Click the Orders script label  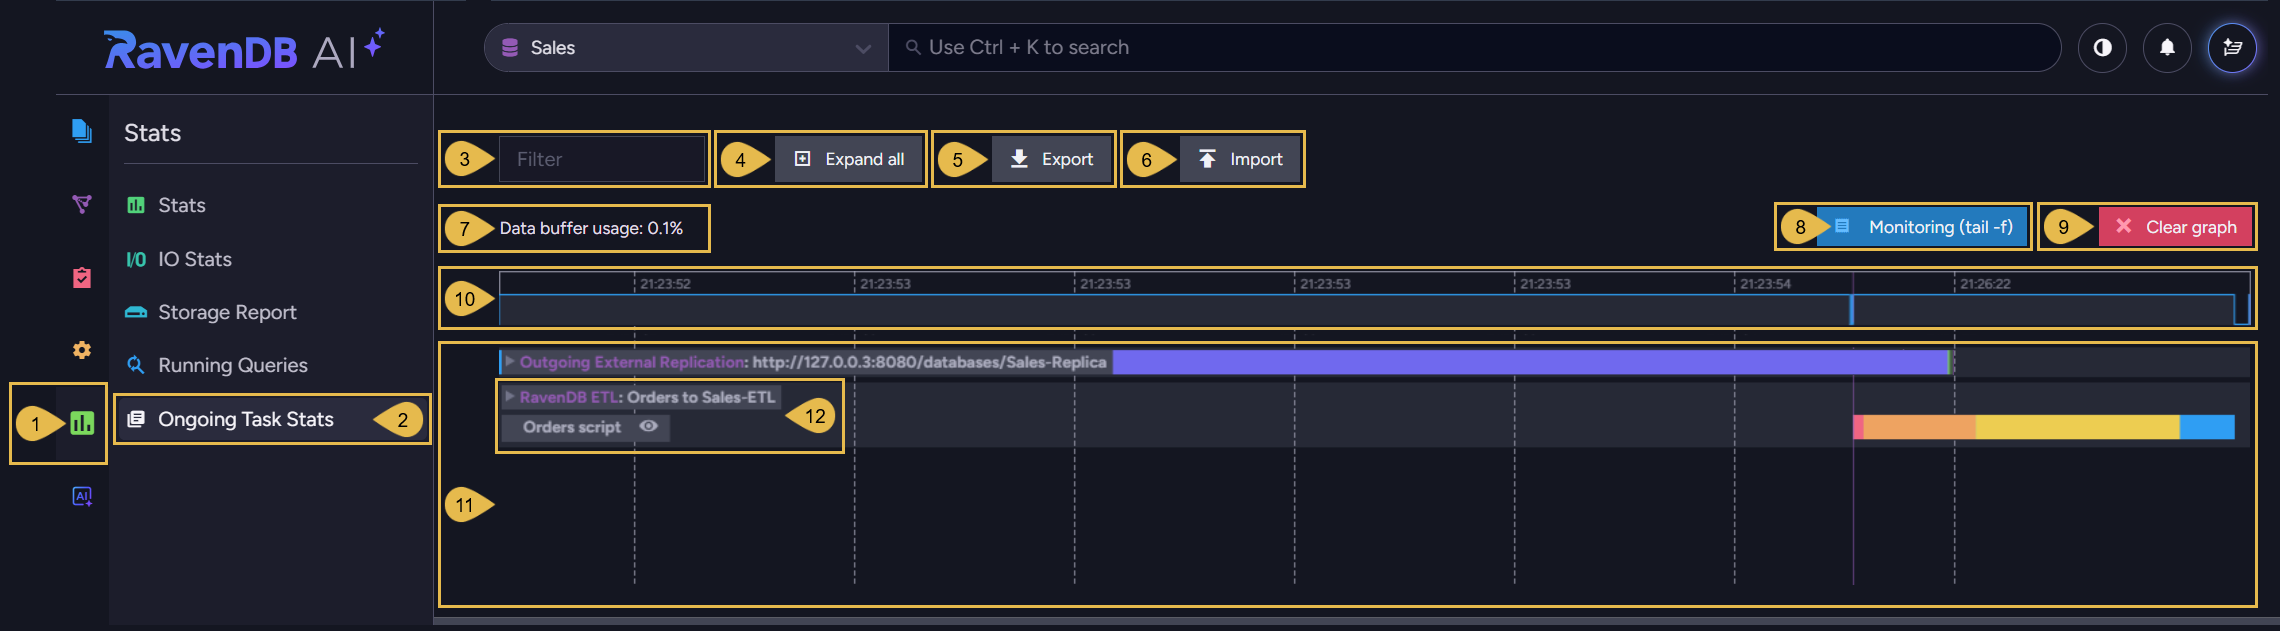click(x=572, y=427)
